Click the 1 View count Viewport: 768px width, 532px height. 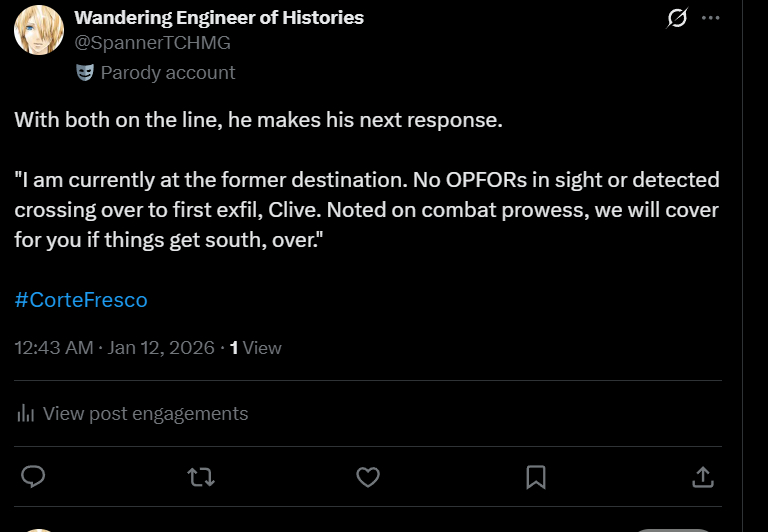click(256, 348)
